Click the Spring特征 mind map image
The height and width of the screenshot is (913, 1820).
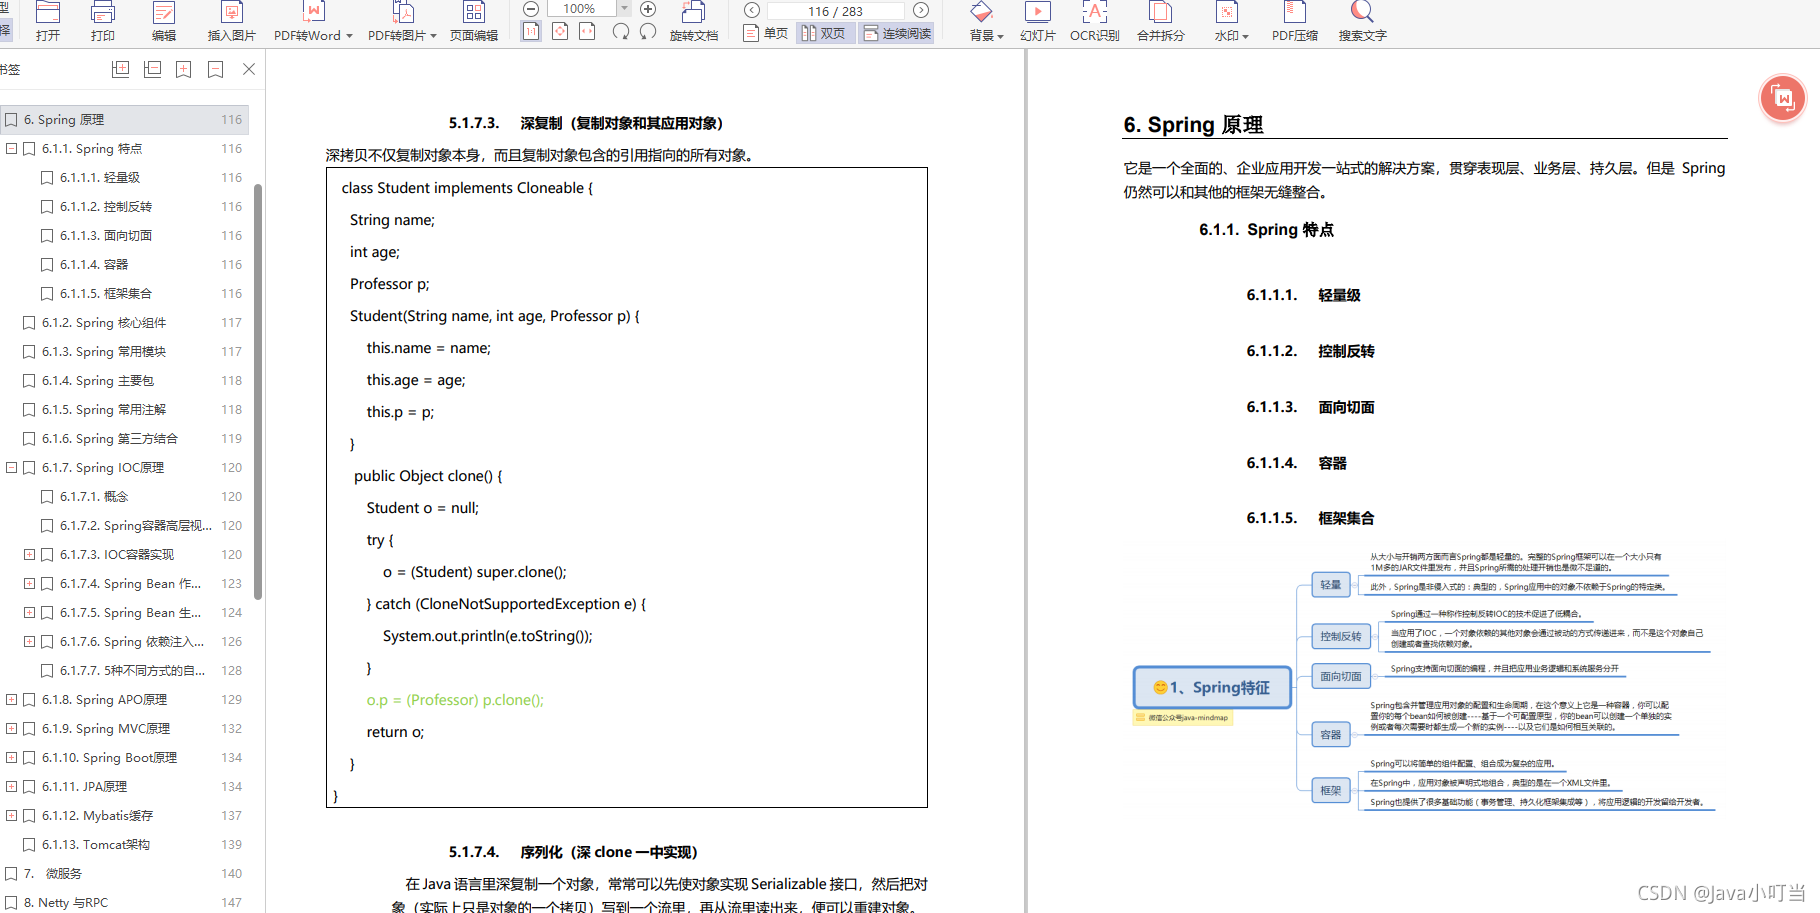tap(1424, 680)
